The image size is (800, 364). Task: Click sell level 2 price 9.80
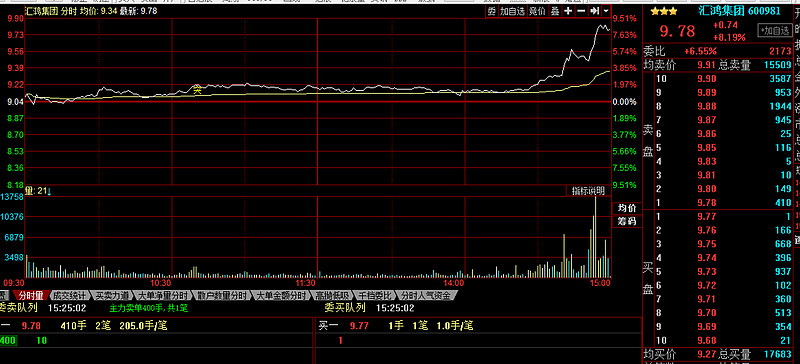(x=707, y=189)
